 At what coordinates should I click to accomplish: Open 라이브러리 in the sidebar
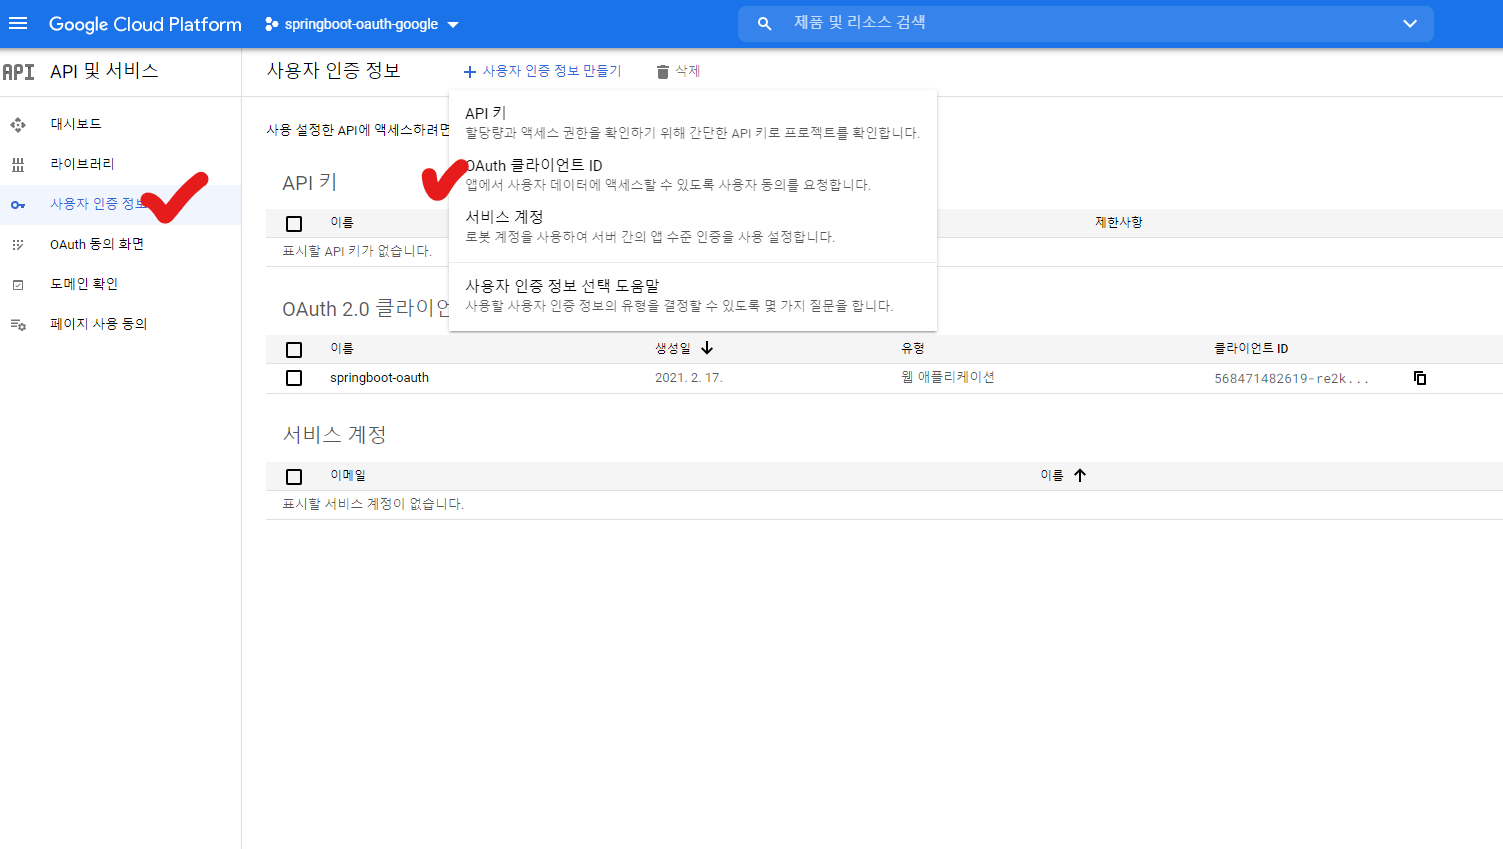click(x=120, y=164)
